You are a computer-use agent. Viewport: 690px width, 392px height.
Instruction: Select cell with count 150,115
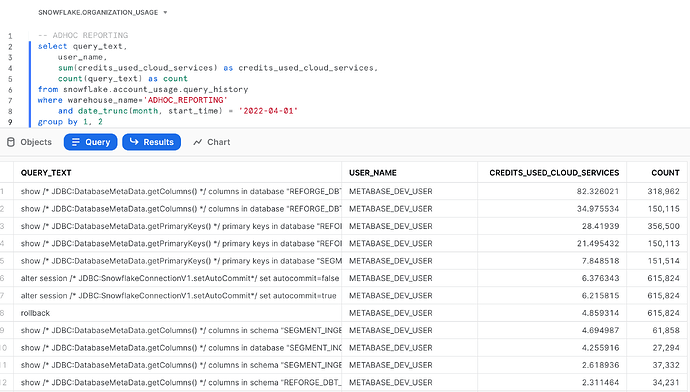click(x=657, y=209)
